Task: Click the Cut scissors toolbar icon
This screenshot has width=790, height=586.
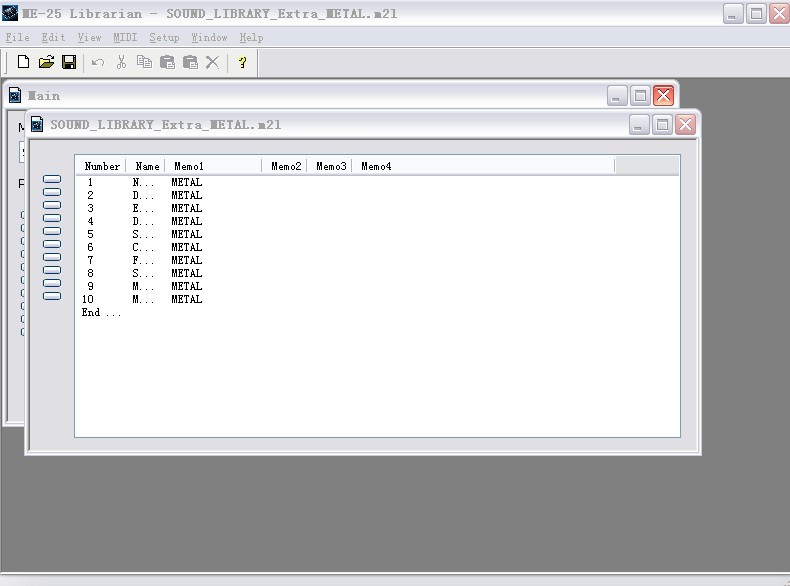Action: (x=121, y=62)
